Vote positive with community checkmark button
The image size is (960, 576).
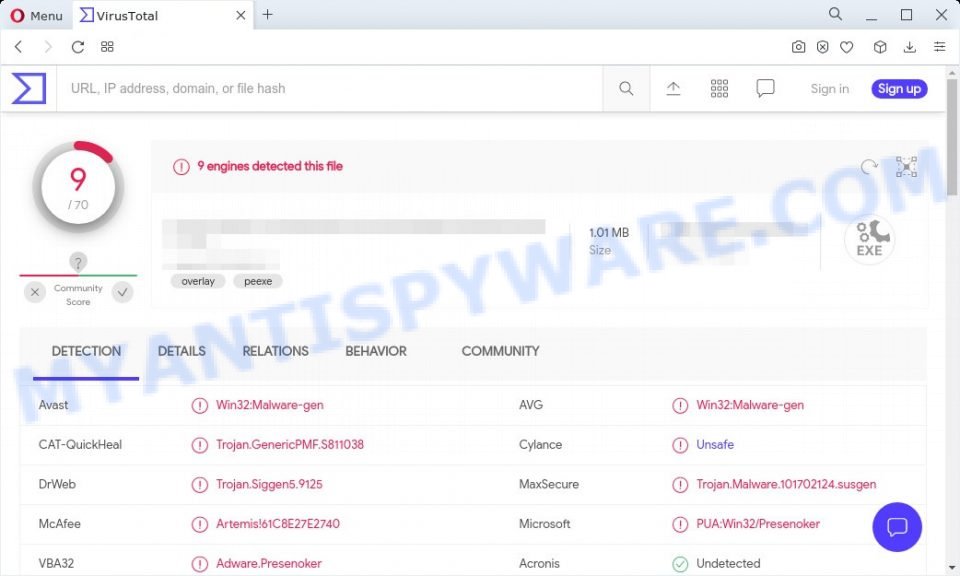[x=122, y=292]
